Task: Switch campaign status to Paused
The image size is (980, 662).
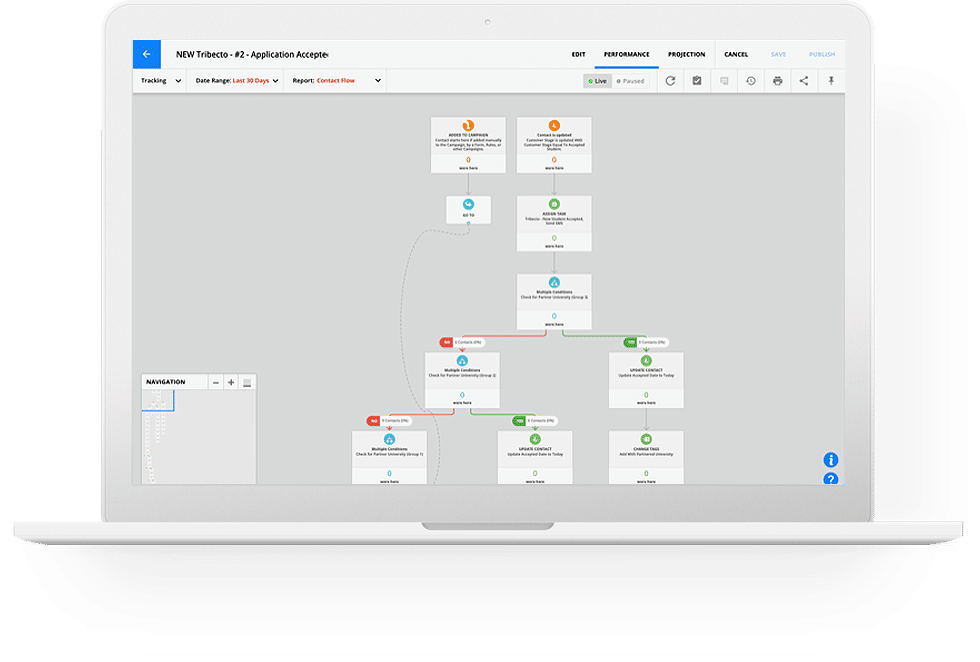Action: 630,81
